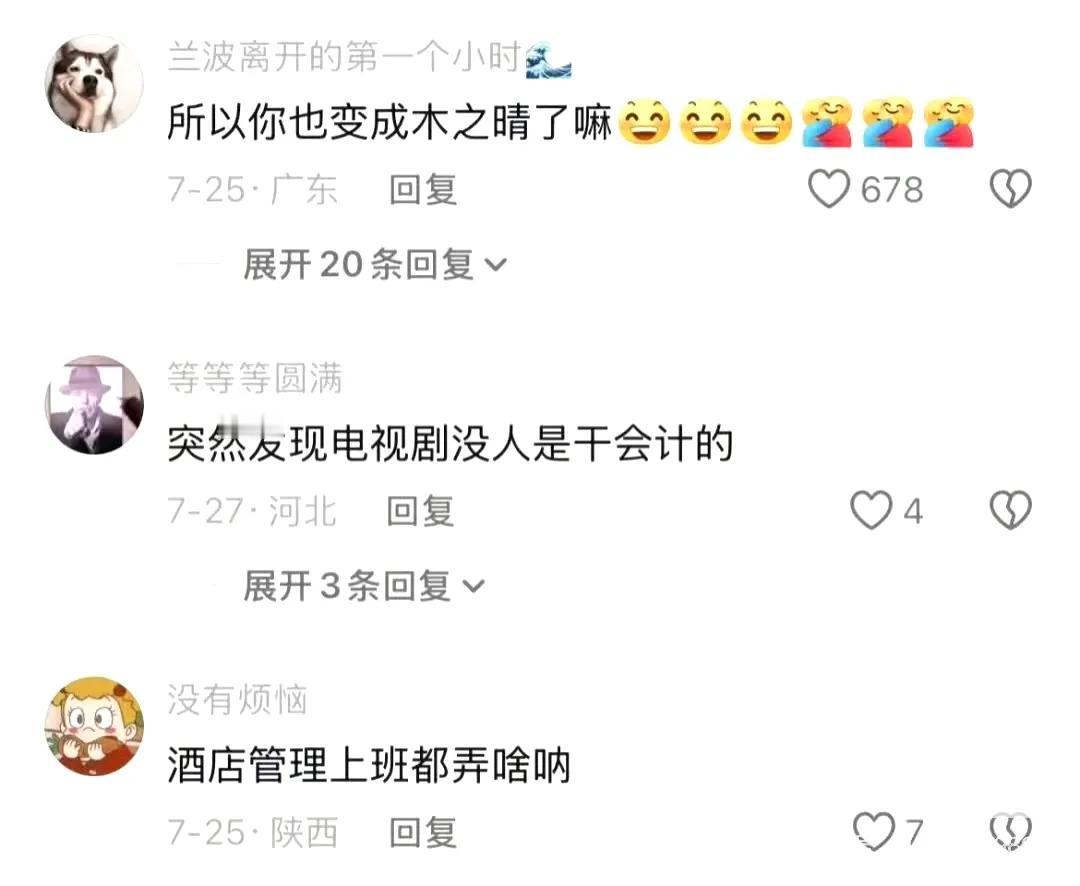This screenshot has width=1080, height=886.
Task: Like the comment about 会计 in TV dramas
Action: 871,511
